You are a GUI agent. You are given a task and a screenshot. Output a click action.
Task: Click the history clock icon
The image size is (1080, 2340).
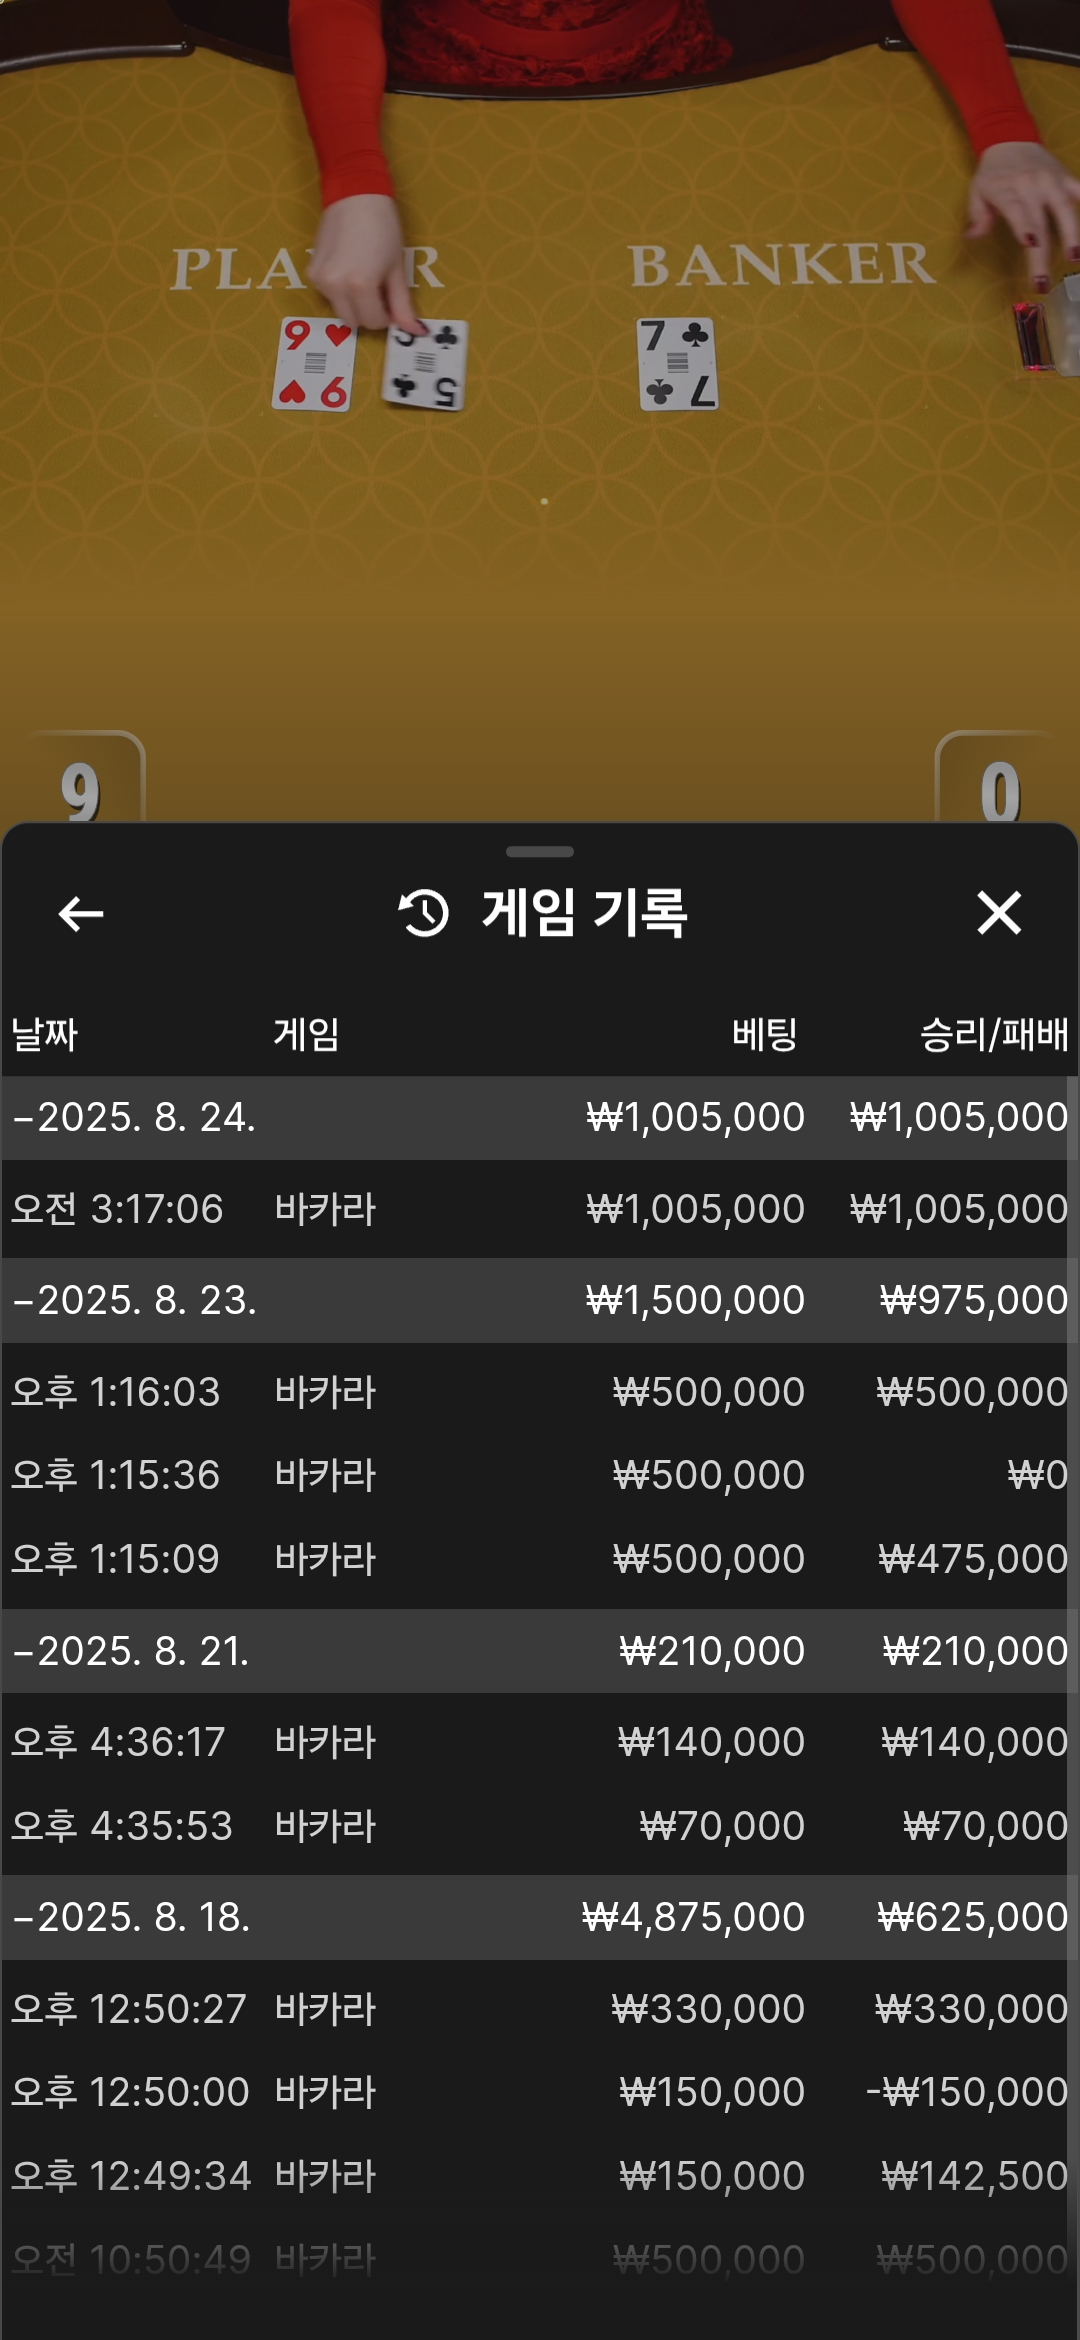coord(424,913)
